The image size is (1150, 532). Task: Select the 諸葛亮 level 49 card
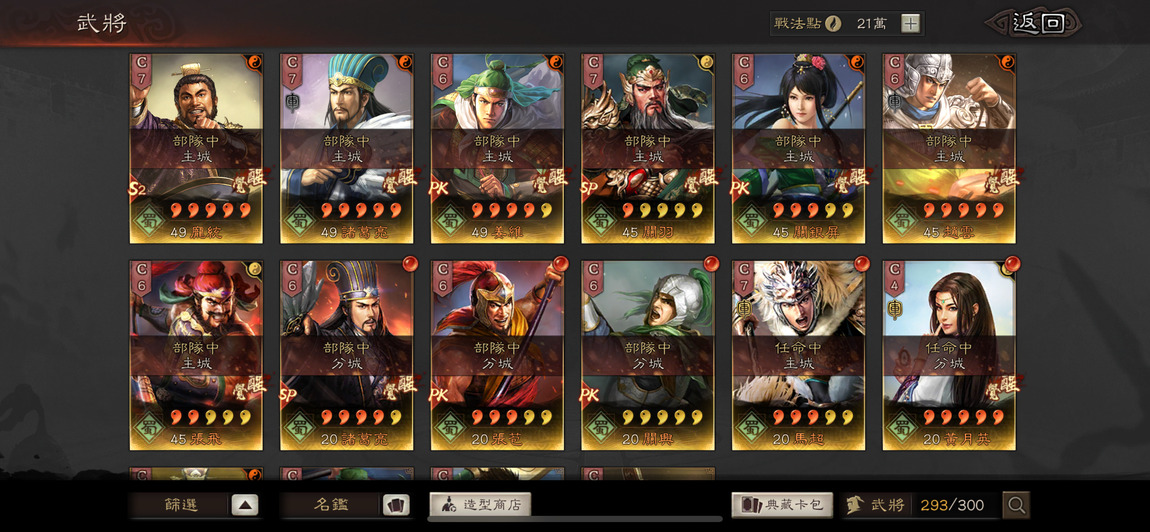(347, 148)
